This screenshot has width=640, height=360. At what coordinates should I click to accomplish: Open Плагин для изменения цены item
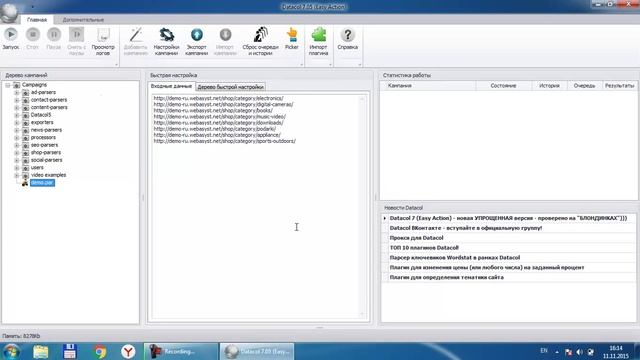(x=487, y=267)
